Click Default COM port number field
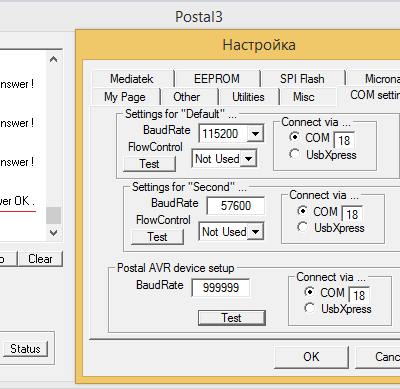 click(344, 140)
